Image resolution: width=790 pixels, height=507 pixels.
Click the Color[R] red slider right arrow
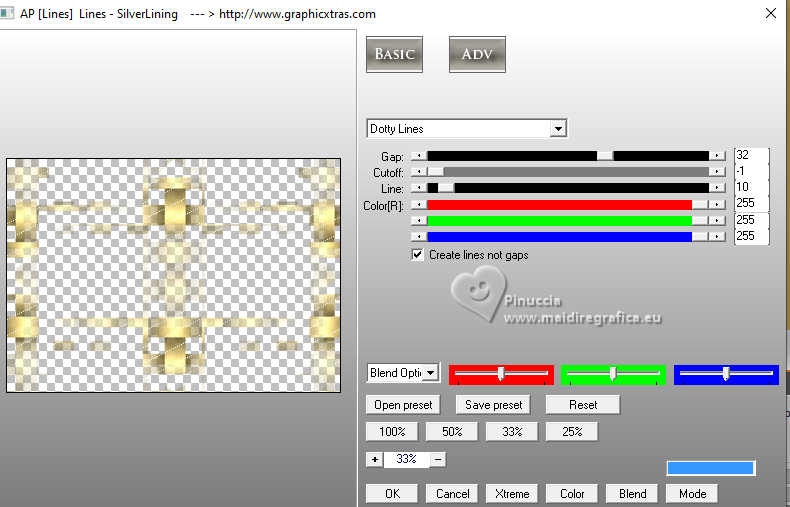716,205
